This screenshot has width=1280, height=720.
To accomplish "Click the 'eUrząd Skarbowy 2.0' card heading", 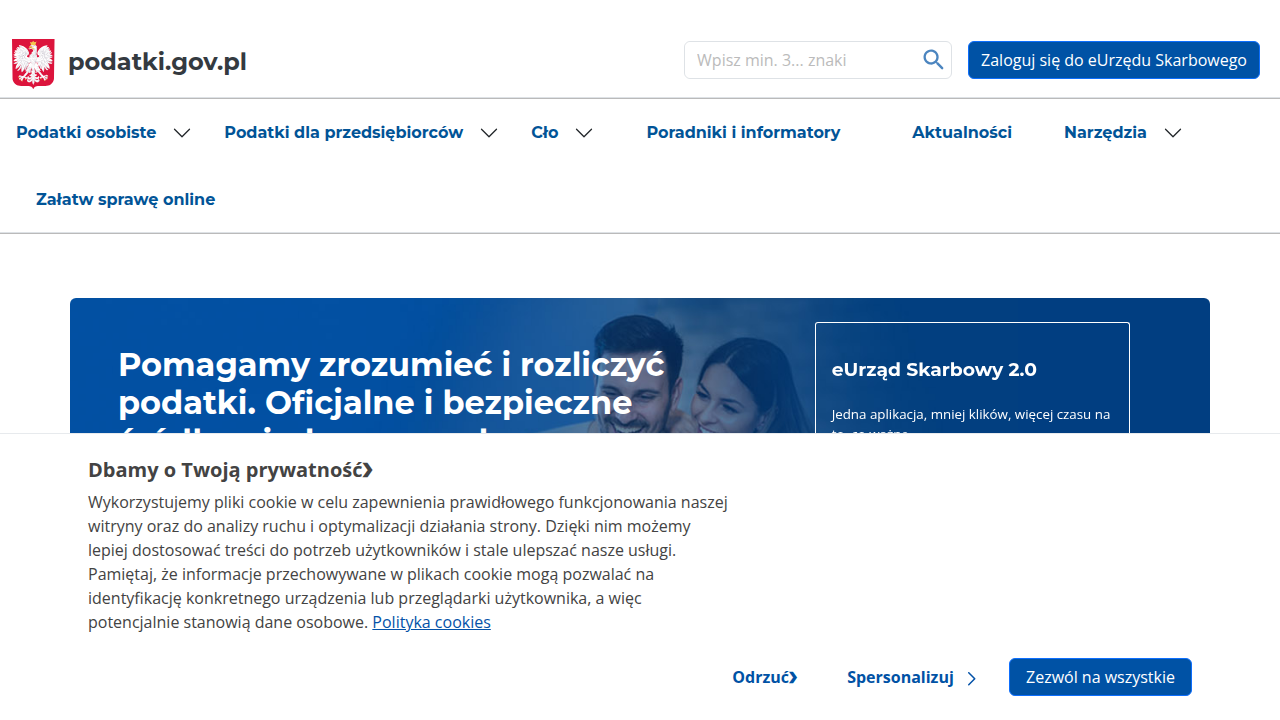I will (x=934, y=369).
